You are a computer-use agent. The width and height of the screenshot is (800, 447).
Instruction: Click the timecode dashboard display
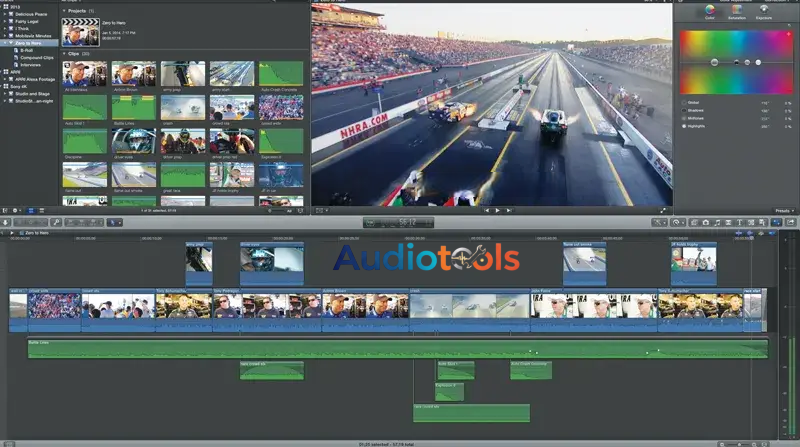398,222
